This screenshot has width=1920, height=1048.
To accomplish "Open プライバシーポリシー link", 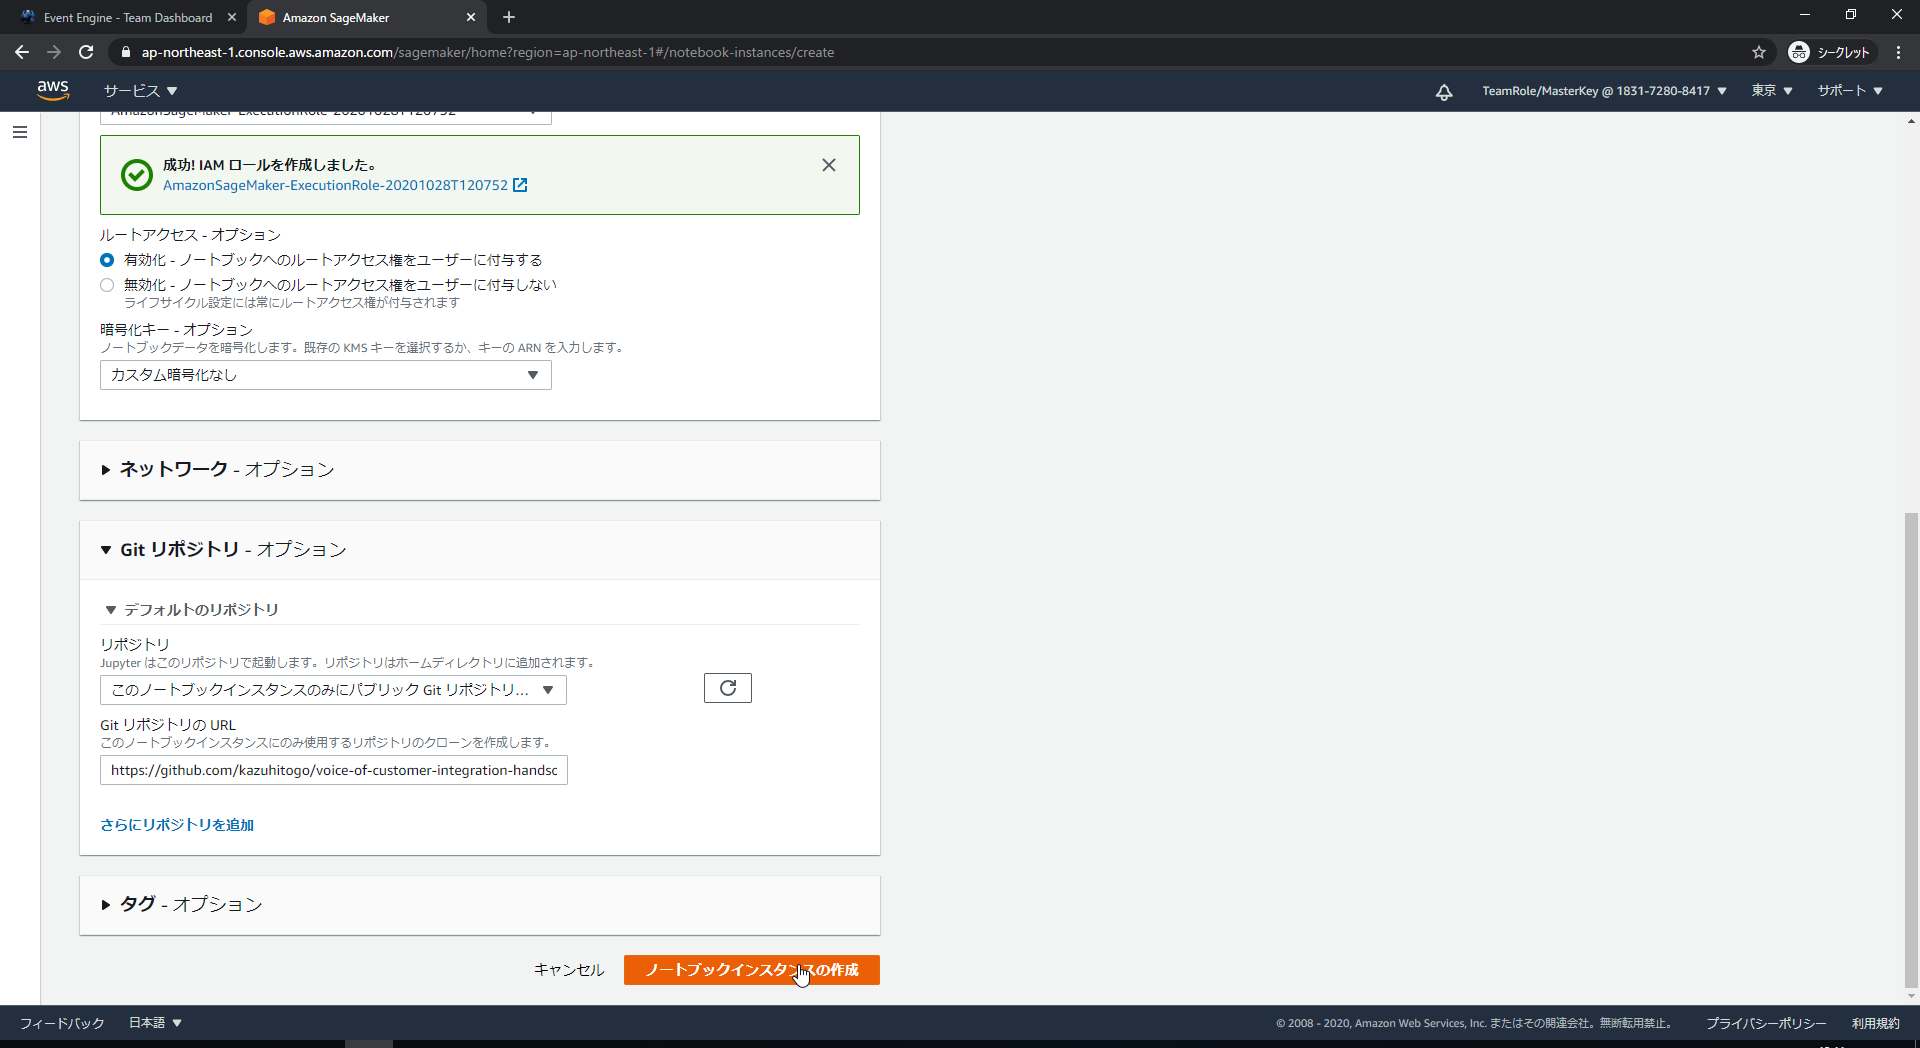I will click(x=1766, y=1023).
